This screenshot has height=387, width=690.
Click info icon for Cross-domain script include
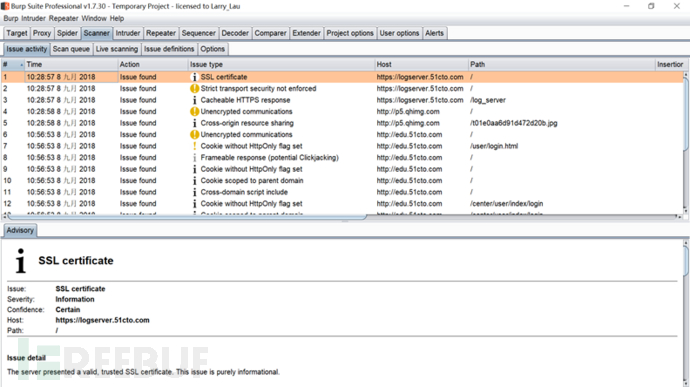pyautogui.click(x=195, y=192)
